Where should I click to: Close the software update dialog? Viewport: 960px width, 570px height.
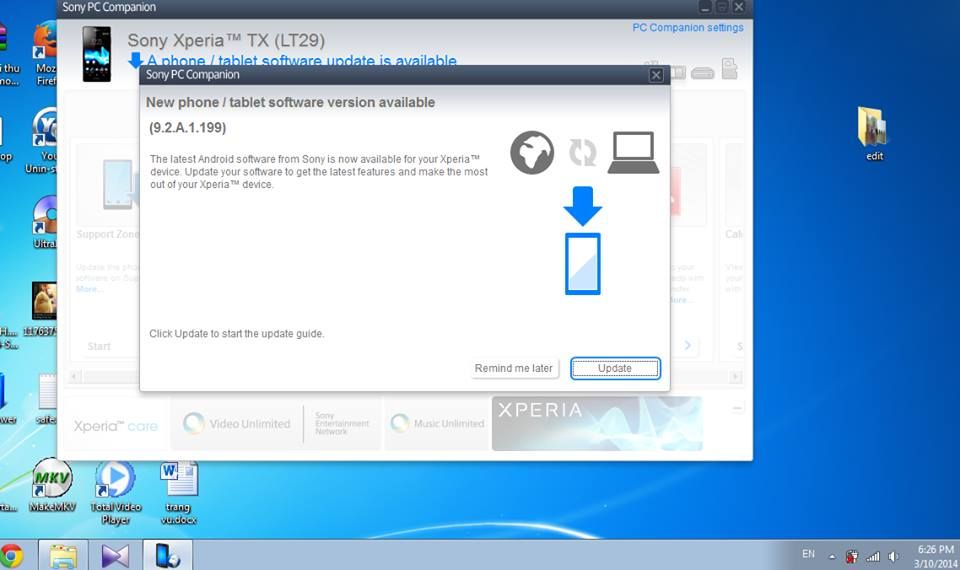pos(656,75)
